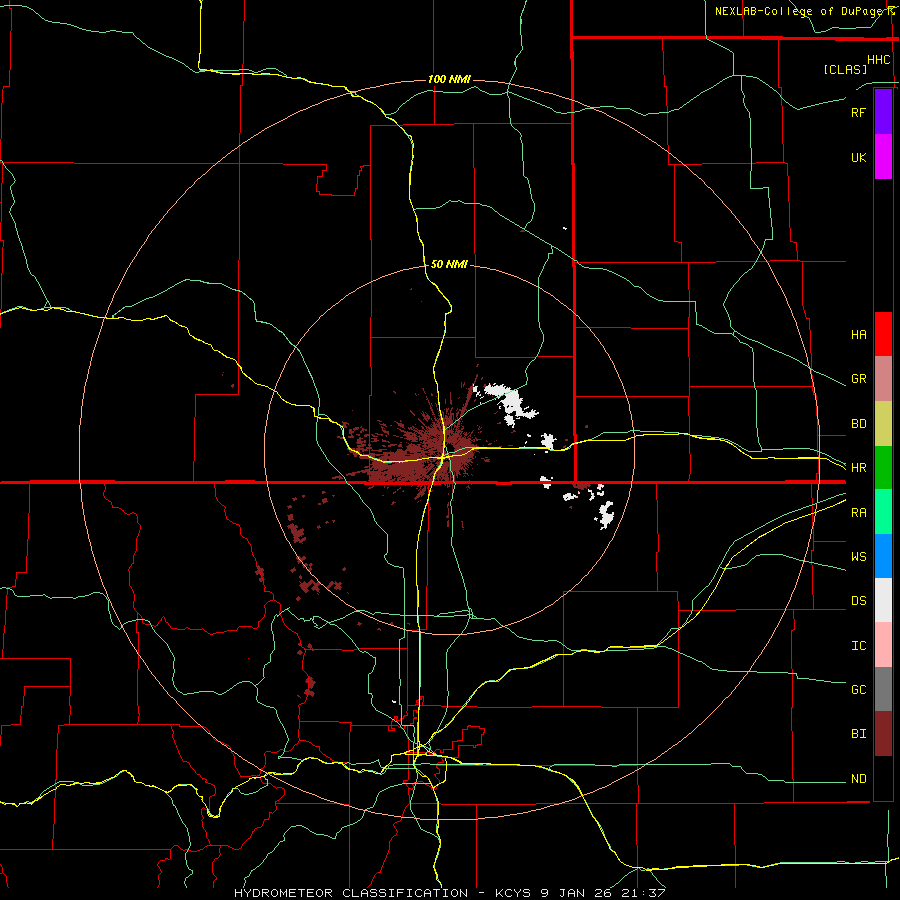Click the UK magenta legend swatch
The image size is (900, 900).
coord(883,157)
